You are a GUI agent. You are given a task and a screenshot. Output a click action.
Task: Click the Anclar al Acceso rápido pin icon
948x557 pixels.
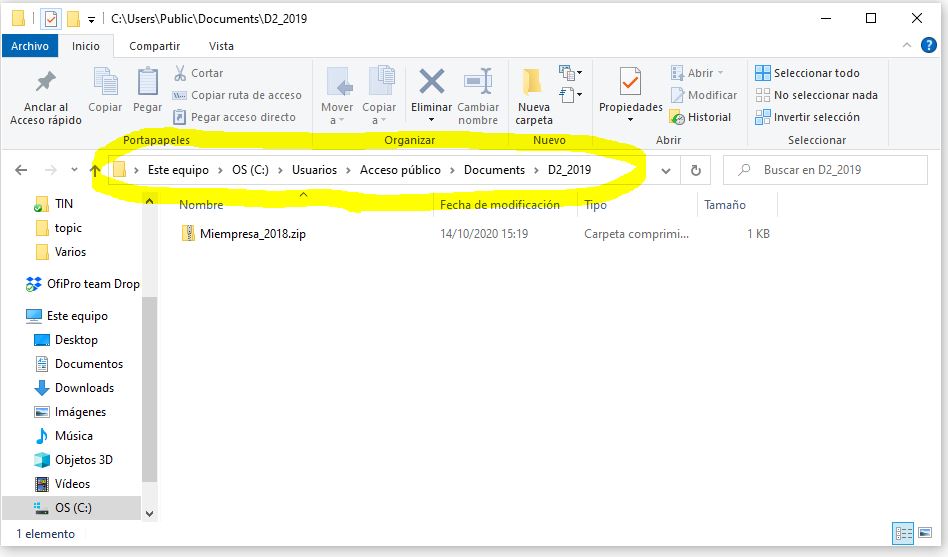click(x=45, y=82)
